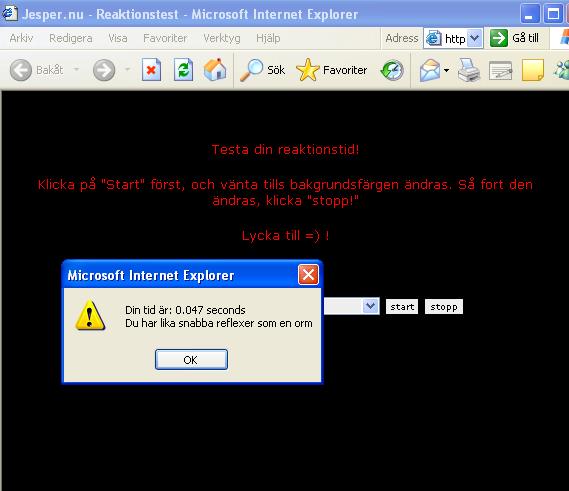Click the stopp button on page

point(444,307)
